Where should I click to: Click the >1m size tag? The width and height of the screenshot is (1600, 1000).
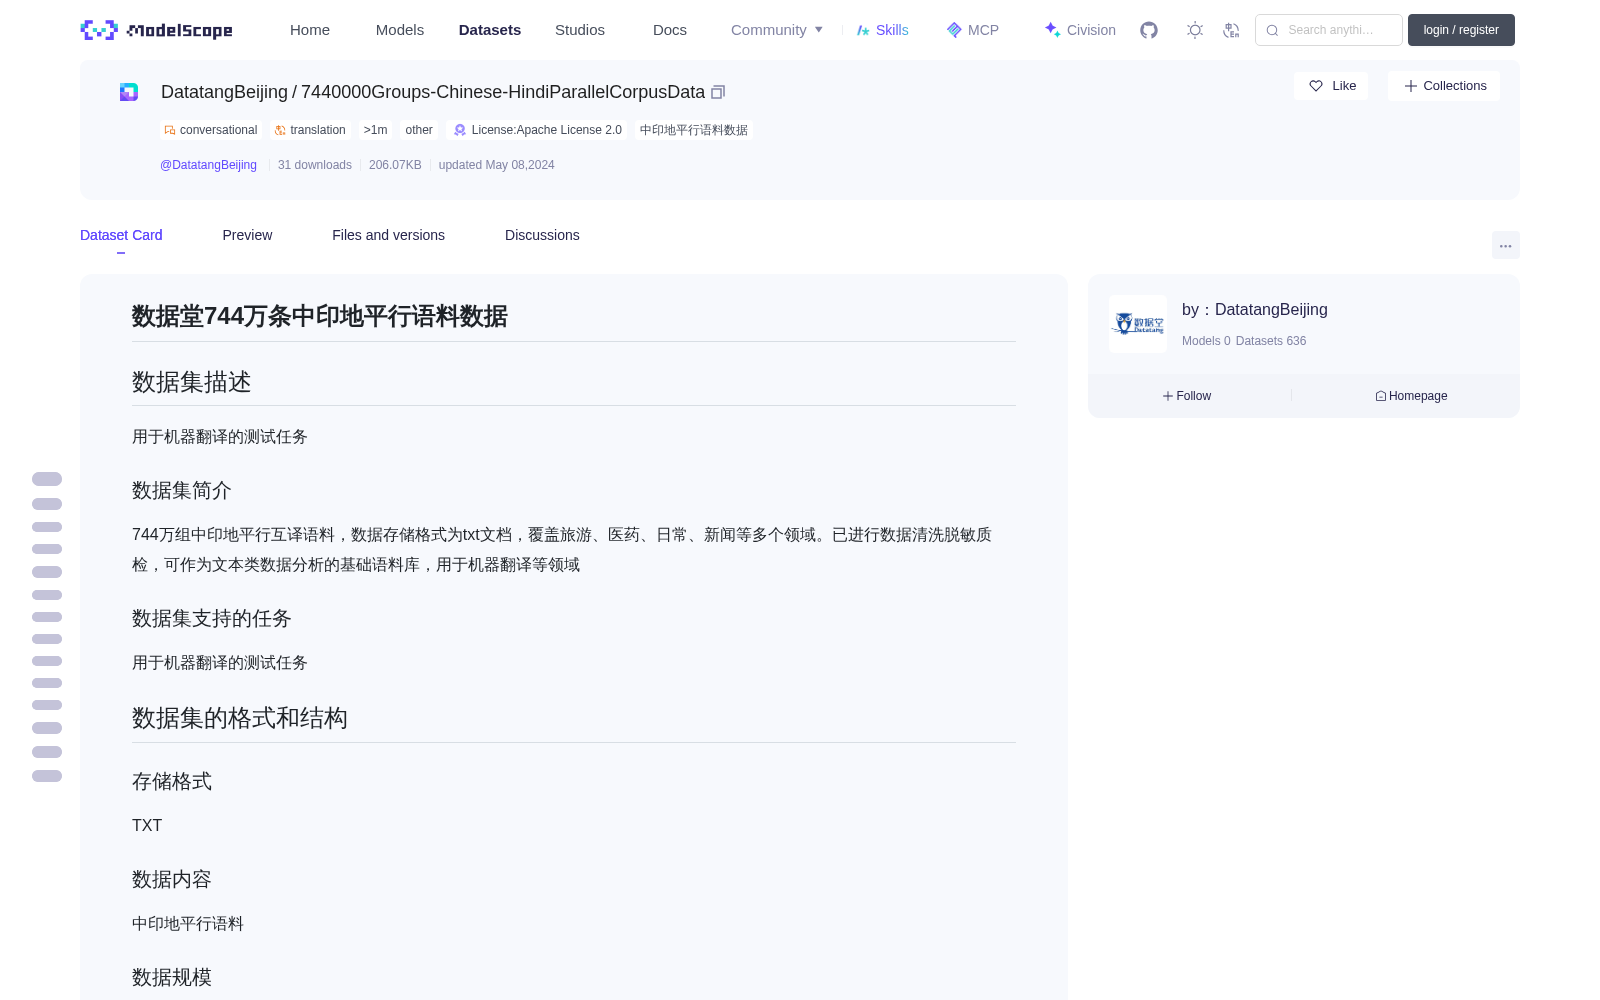click(x=376, y=130)
